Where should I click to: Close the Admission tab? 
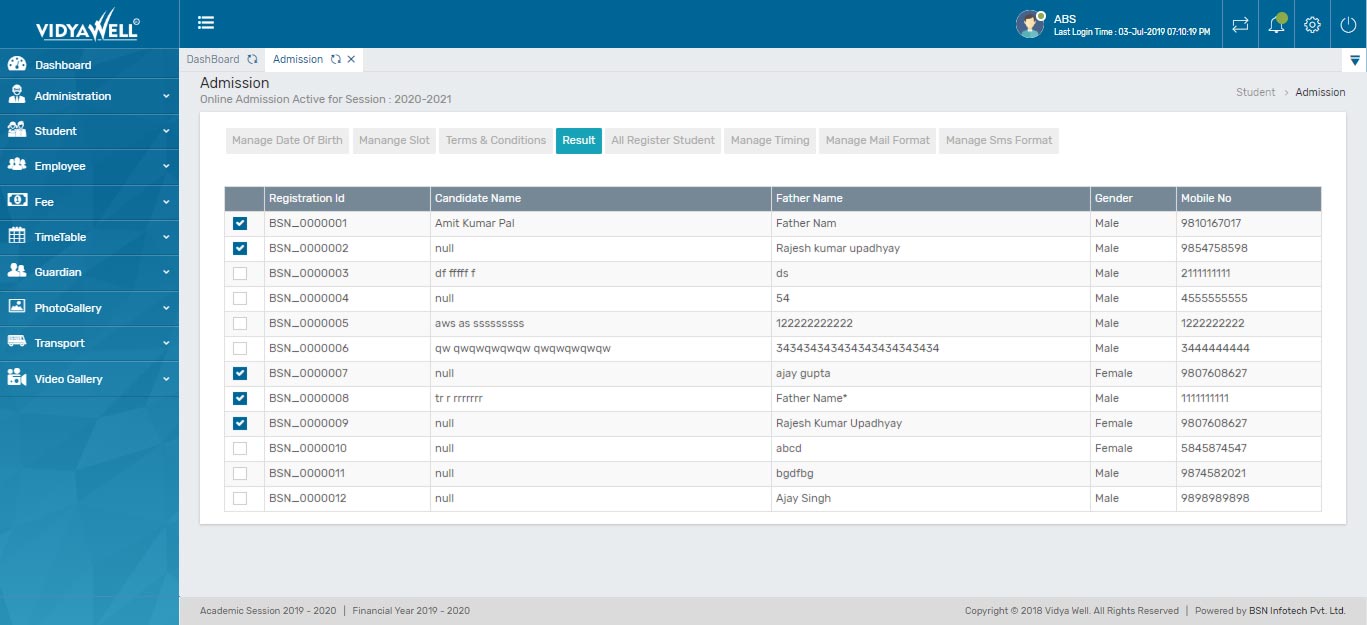point(351,59)
